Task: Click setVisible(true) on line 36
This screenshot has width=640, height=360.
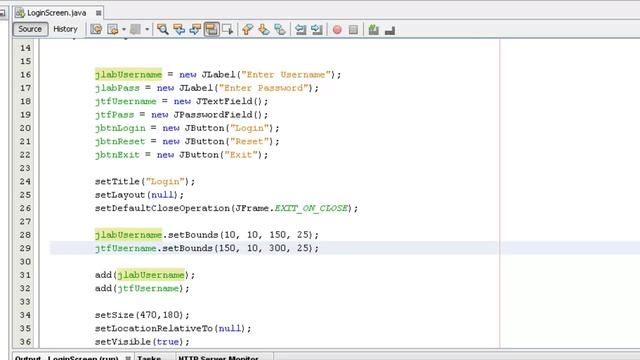Action: [142, 342]
